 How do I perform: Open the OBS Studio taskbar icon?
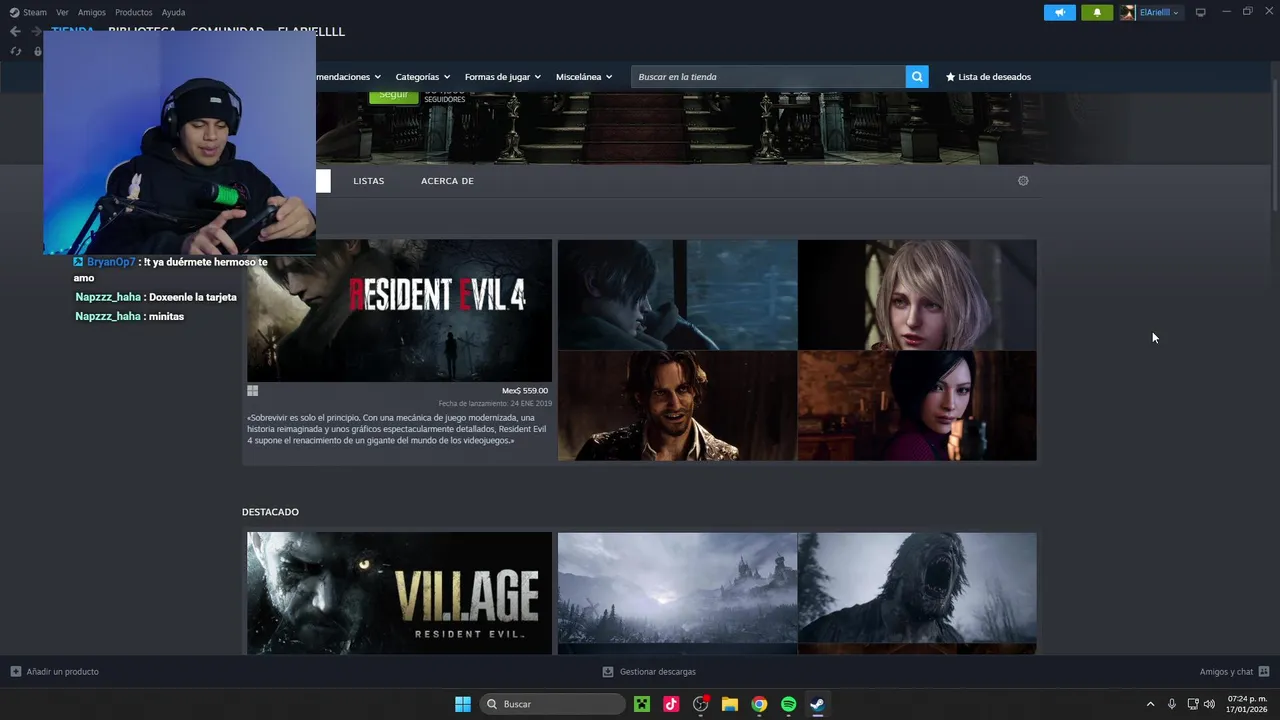pyautogui.click(x=701, y=704)
